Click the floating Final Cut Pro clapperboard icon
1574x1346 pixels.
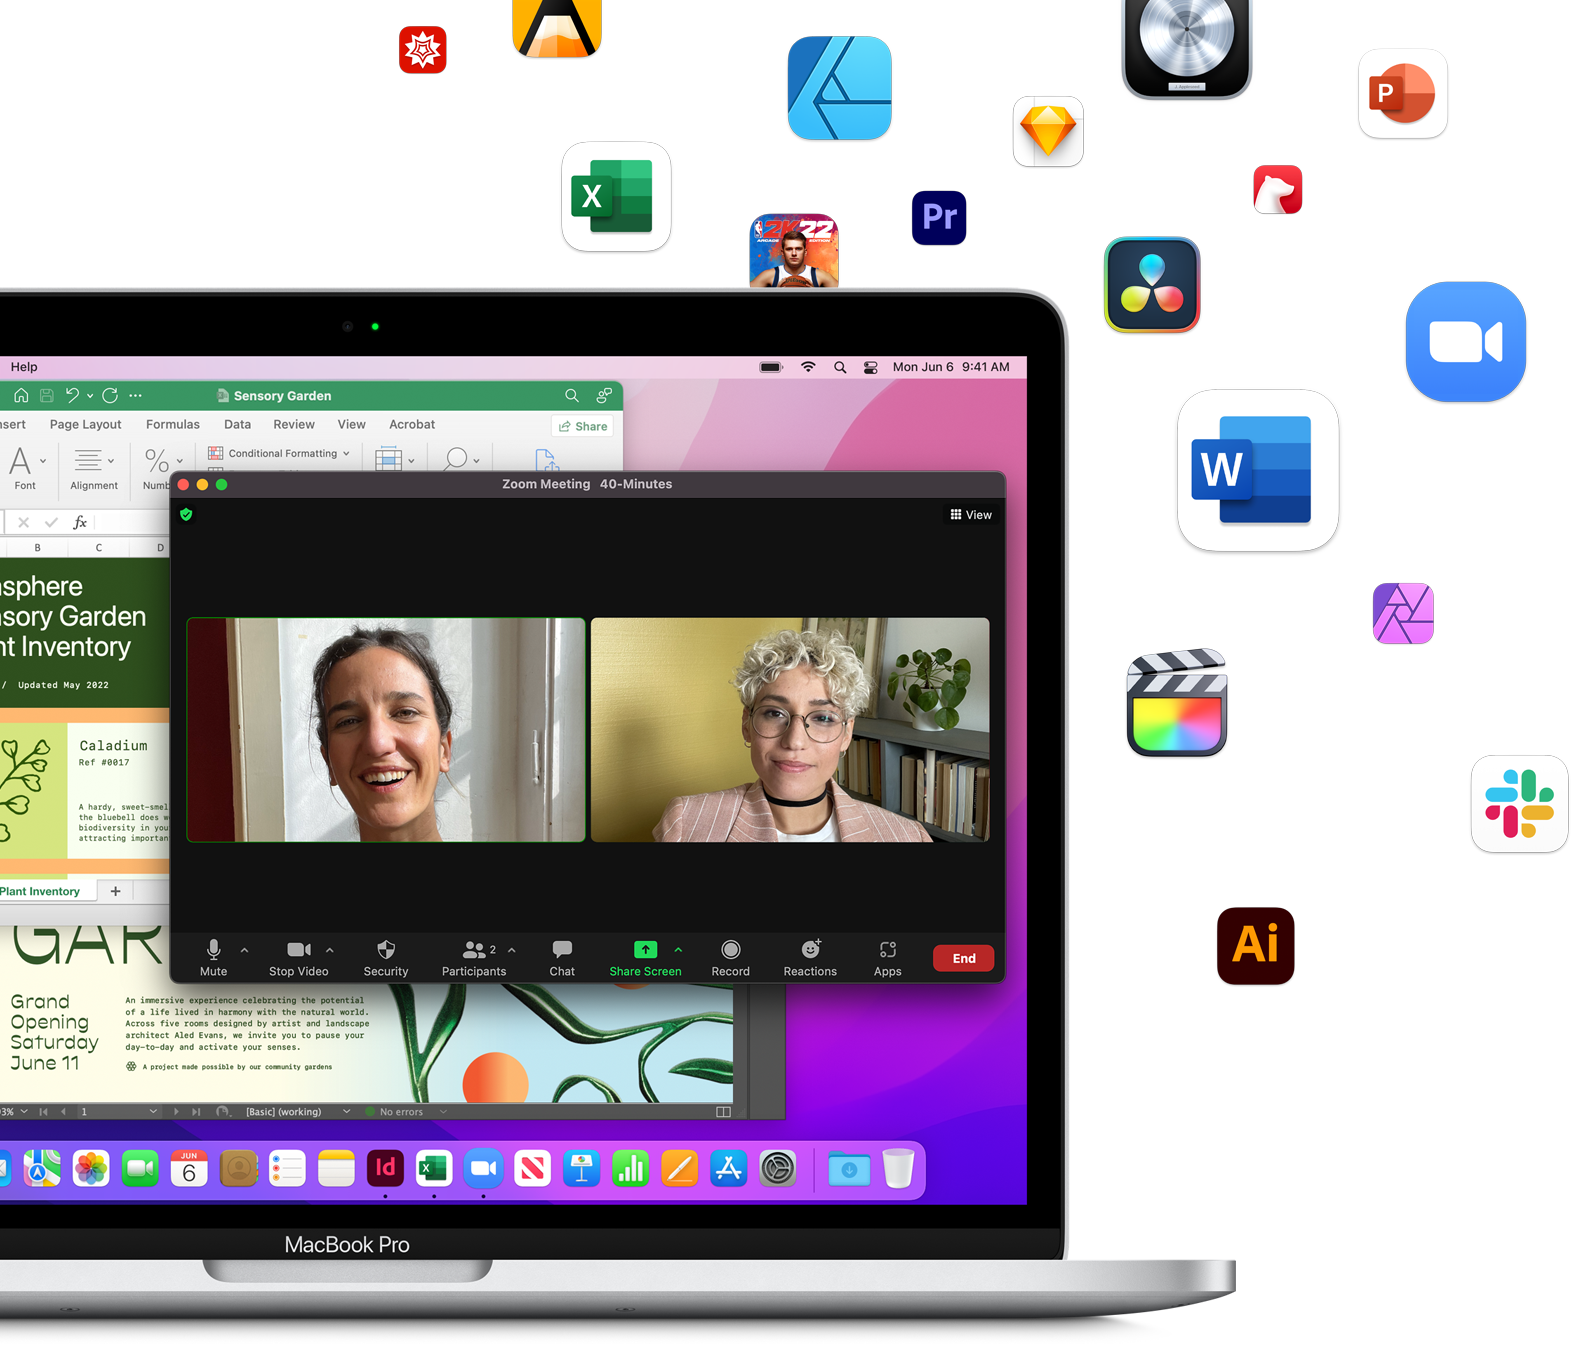[x=1177, y=702]
